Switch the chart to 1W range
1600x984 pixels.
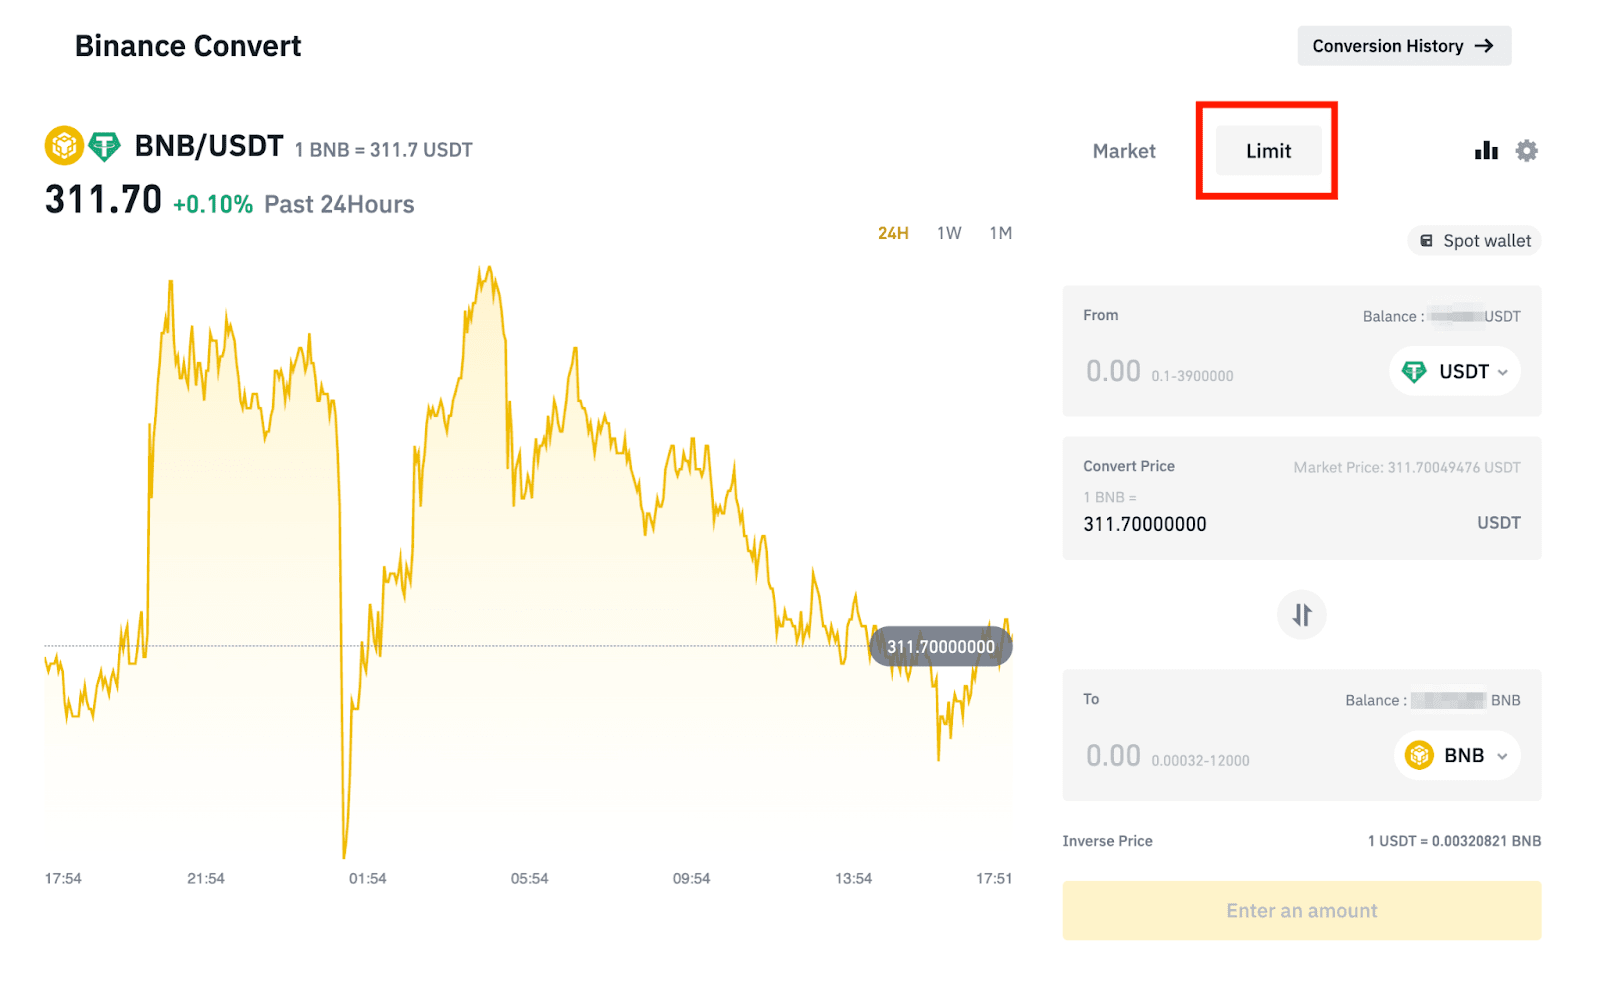(949, 233)
